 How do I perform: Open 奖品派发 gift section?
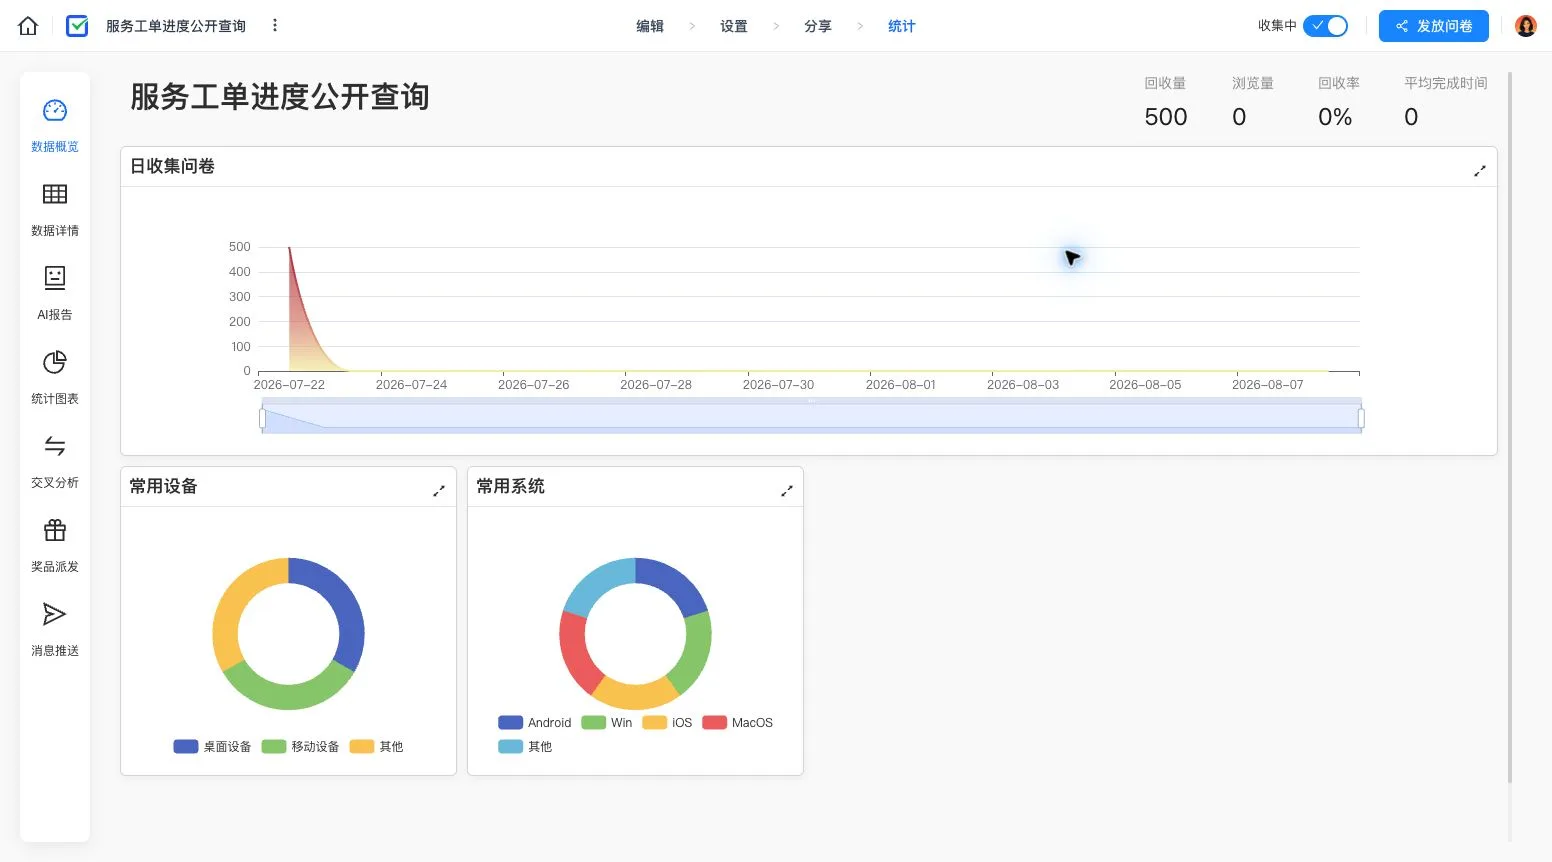pos(55,546)
